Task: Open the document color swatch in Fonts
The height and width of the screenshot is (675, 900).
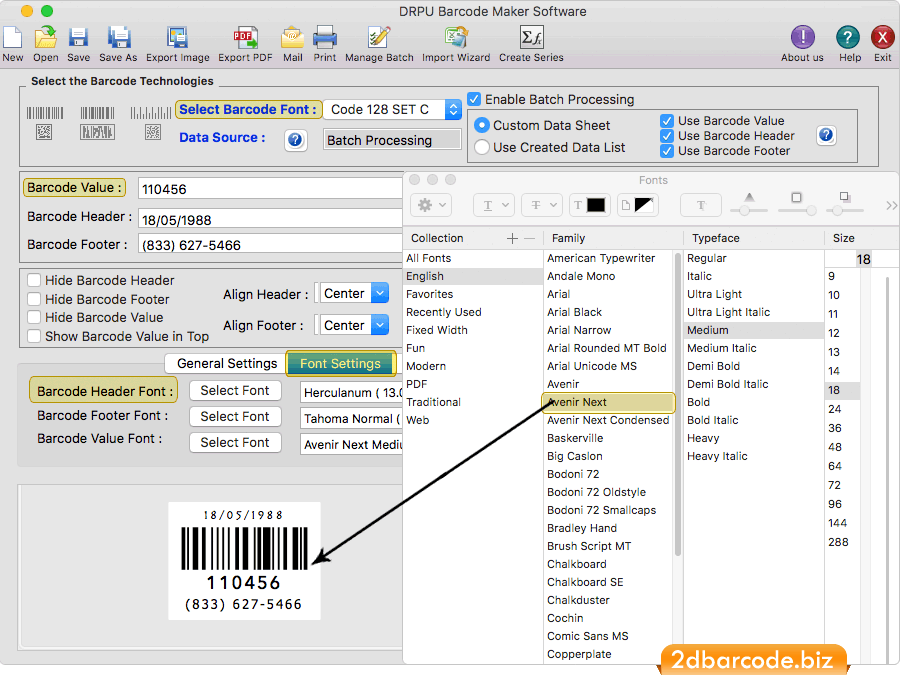Action: click(x=637, y=205)
